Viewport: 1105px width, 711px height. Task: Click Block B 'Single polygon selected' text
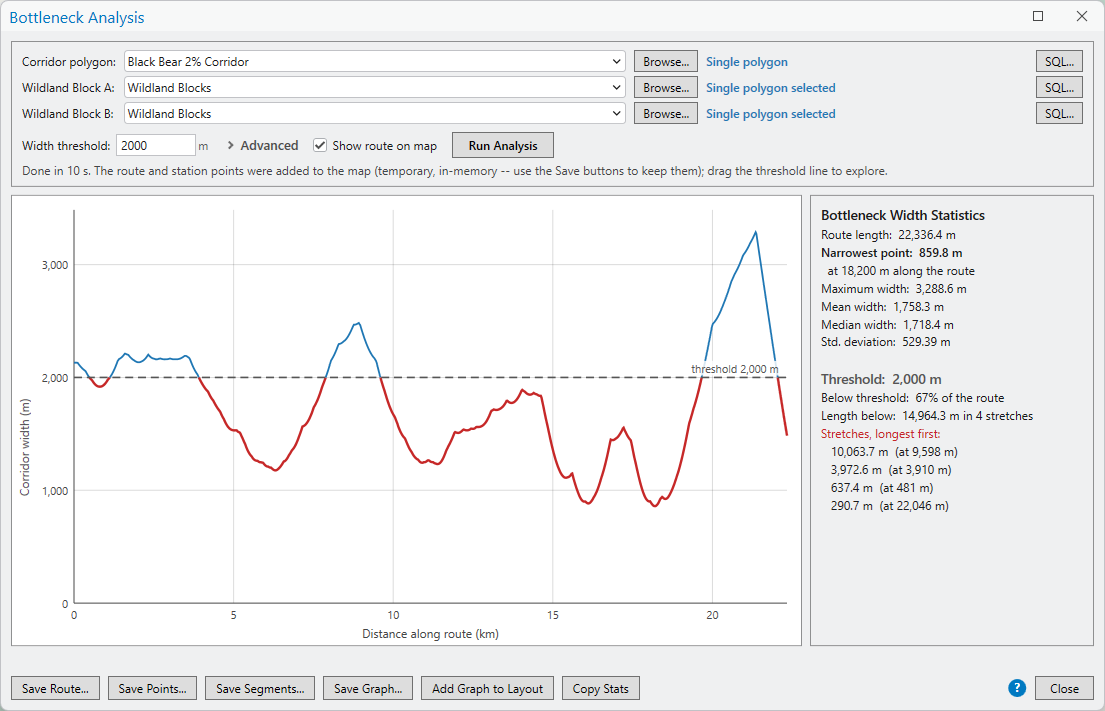[x=770, y=114]
